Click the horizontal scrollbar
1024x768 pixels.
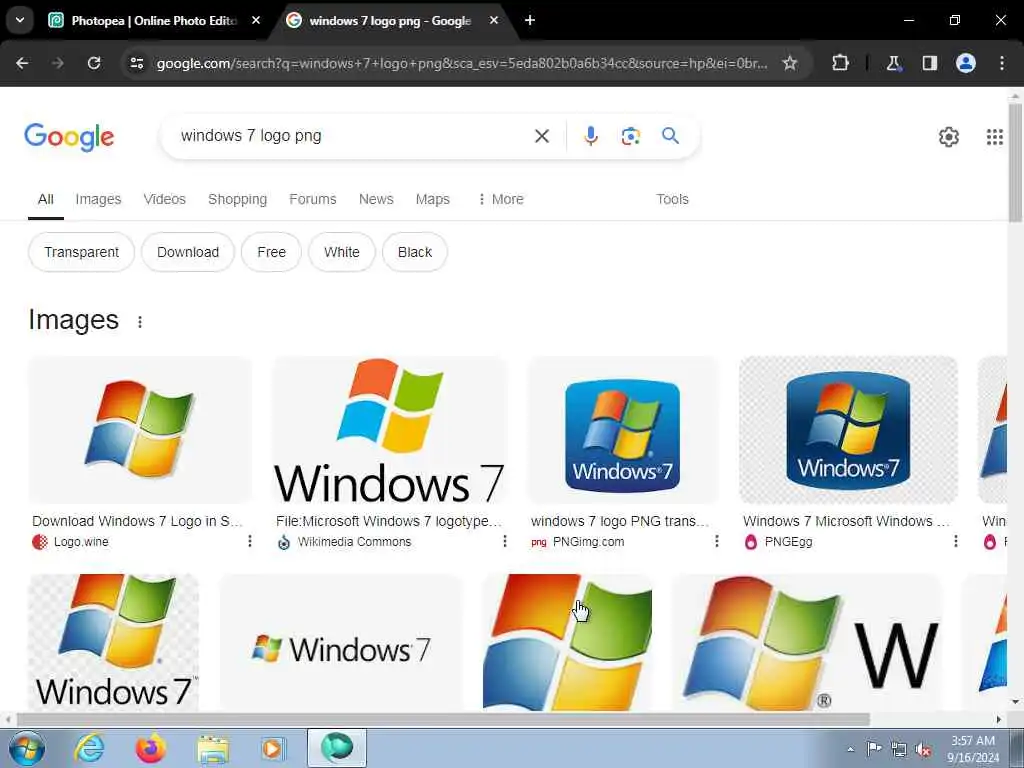pos(443,719)
